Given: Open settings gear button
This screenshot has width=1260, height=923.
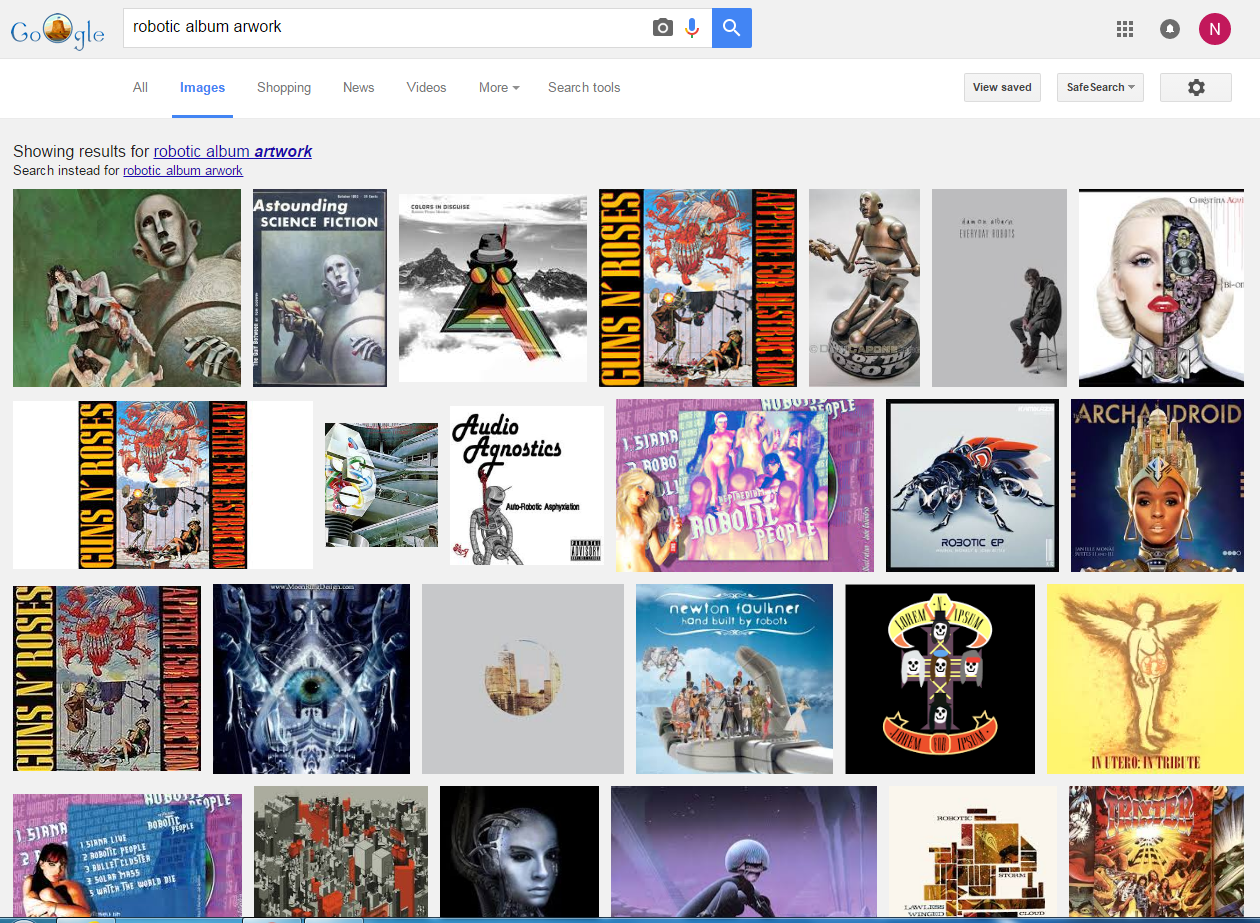Looking at the screenshot, I should point(1196,87).
